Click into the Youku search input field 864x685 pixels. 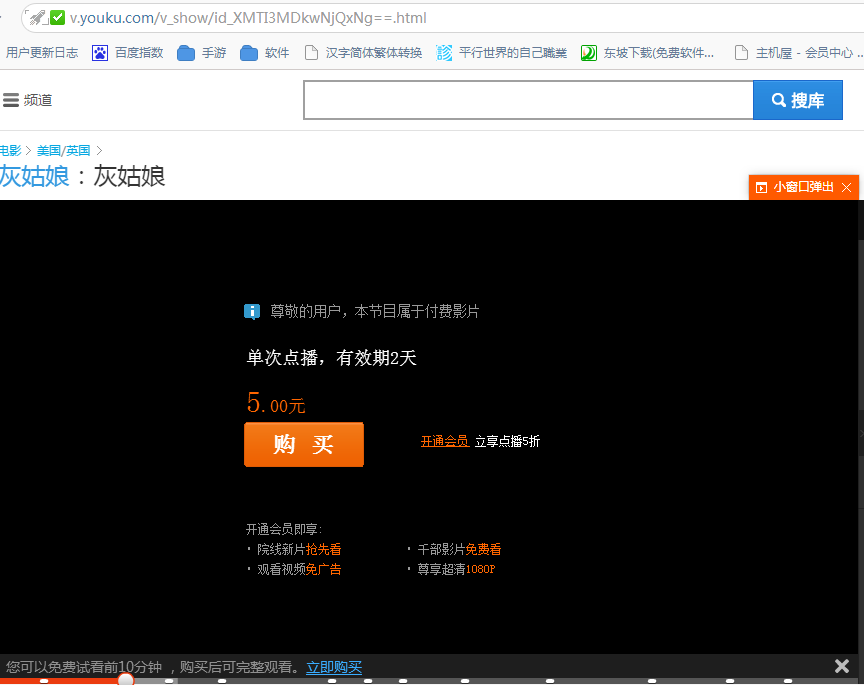pos(528,100)
